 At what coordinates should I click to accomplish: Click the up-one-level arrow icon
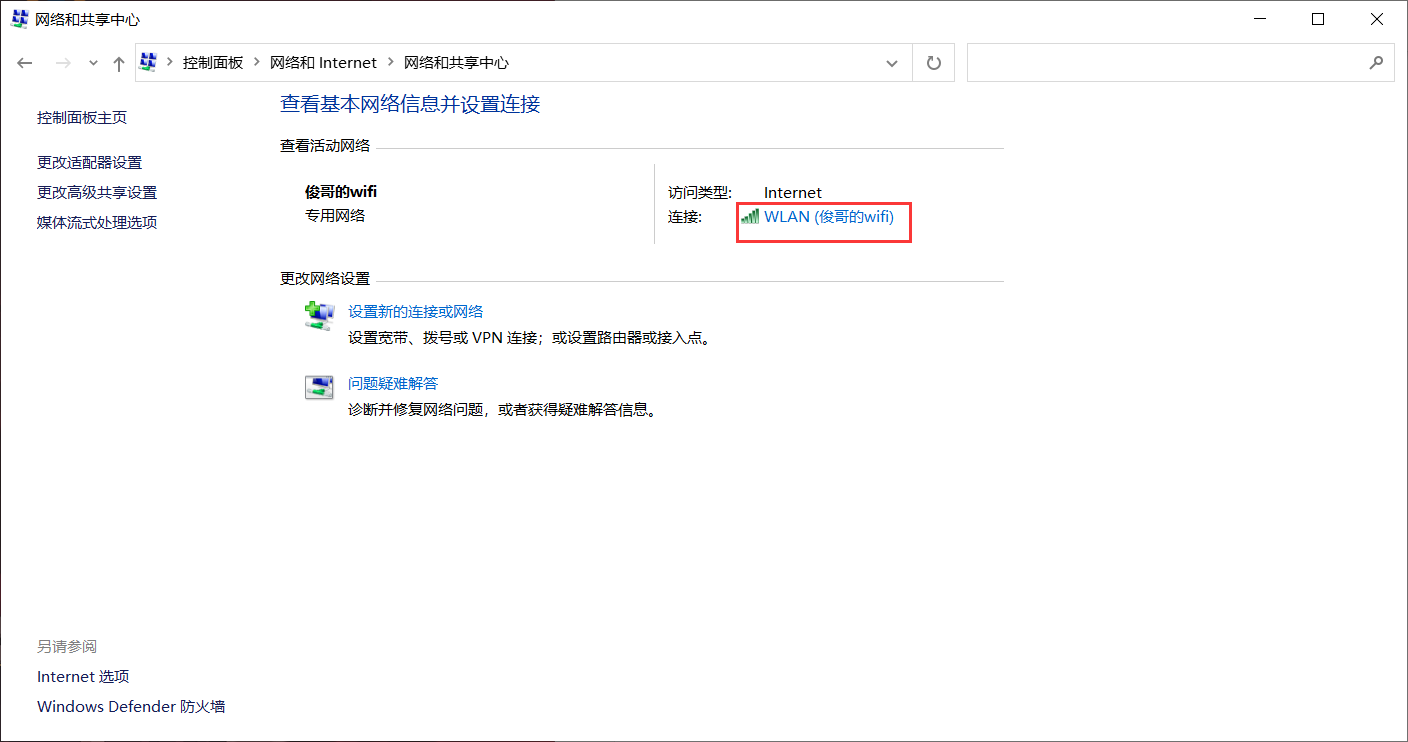point(119,63)
